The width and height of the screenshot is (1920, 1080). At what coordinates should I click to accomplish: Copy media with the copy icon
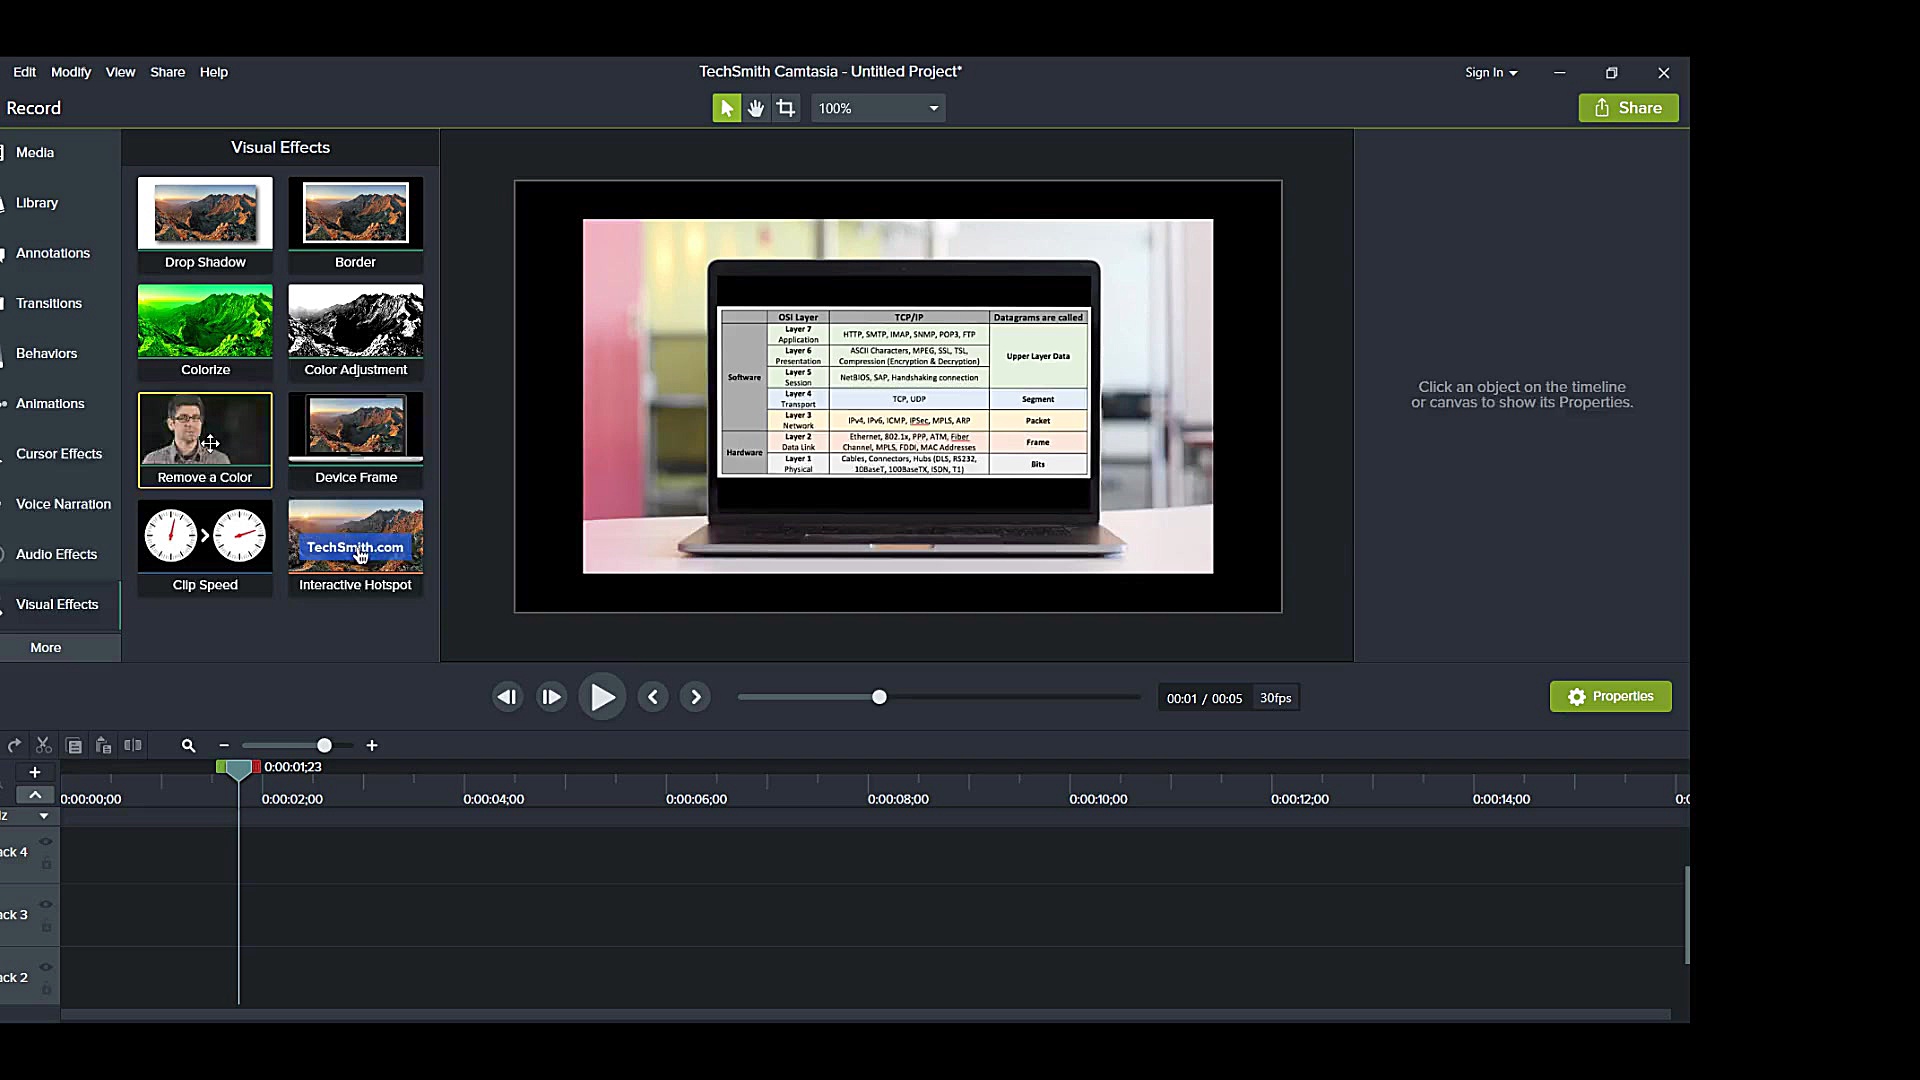[x=73, y=745]
